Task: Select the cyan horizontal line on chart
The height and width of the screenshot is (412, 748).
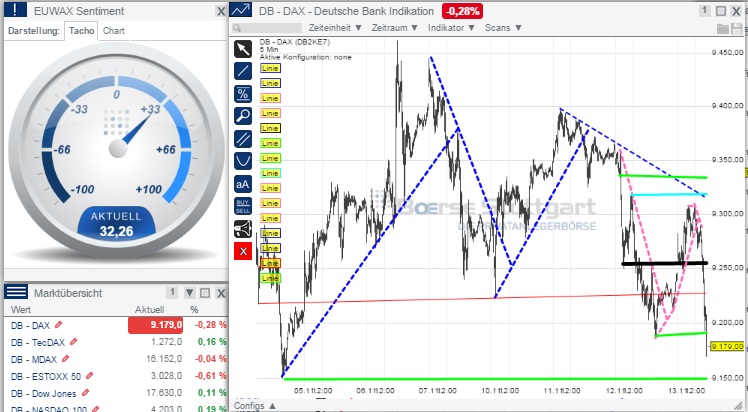Action: [x=668, y=195]
